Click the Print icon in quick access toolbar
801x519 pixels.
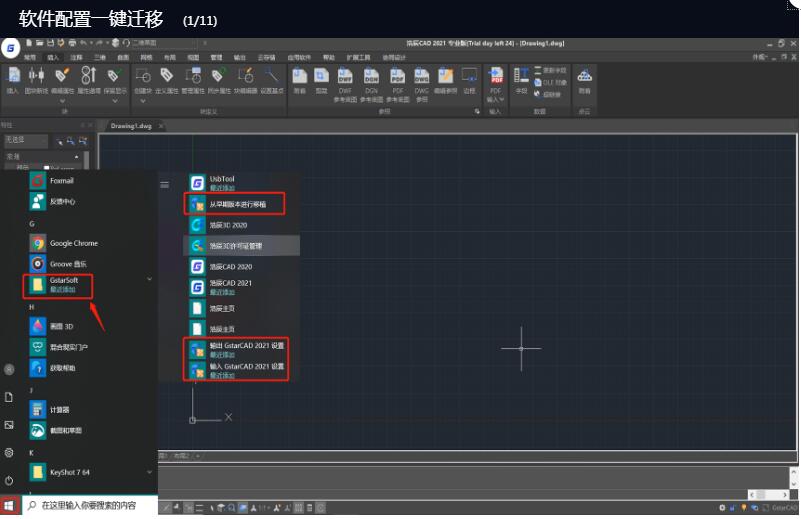point(72,43)
